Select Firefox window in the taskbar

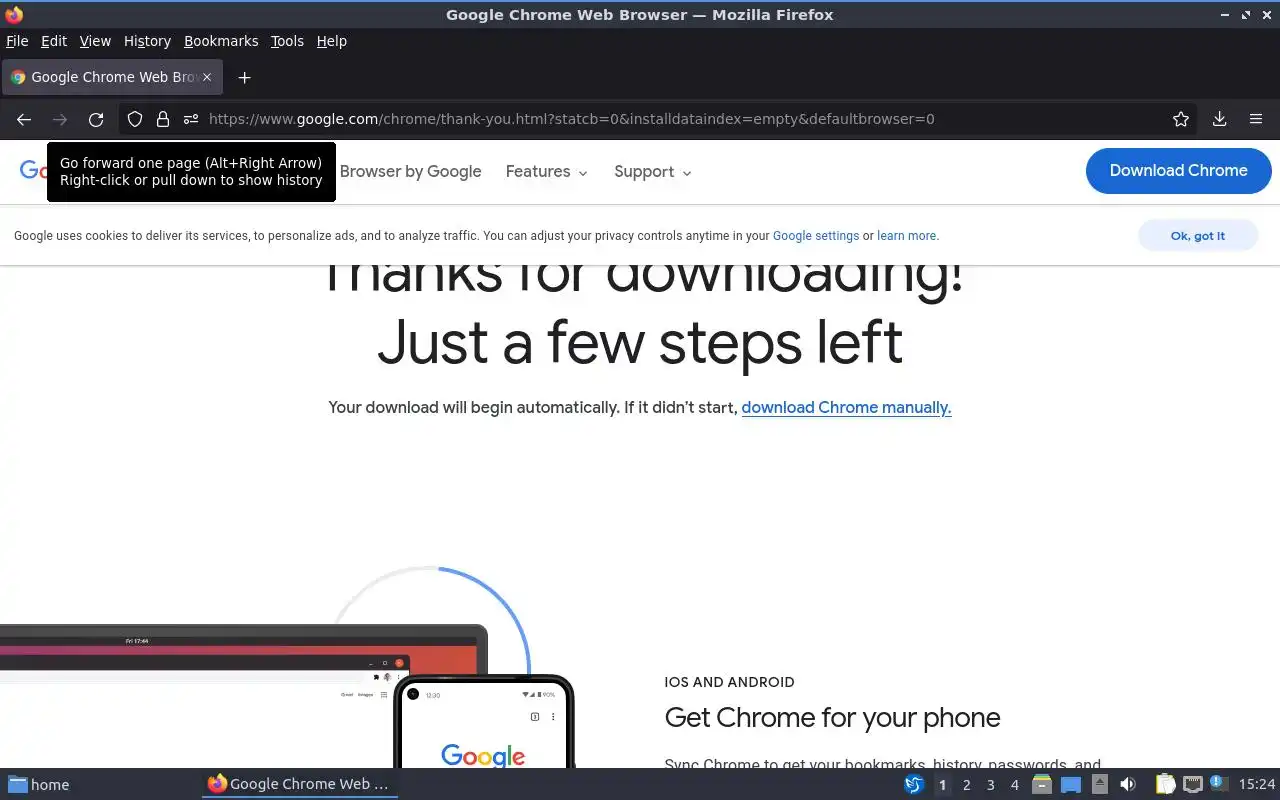(x=300, y=784)
